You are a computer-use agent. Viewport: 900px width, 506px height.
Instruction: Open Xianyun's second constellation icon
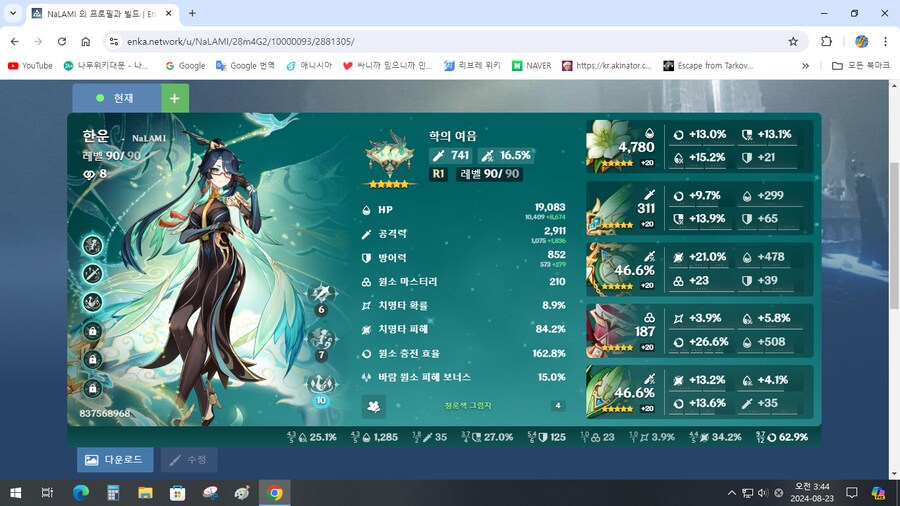click(92, 274)
